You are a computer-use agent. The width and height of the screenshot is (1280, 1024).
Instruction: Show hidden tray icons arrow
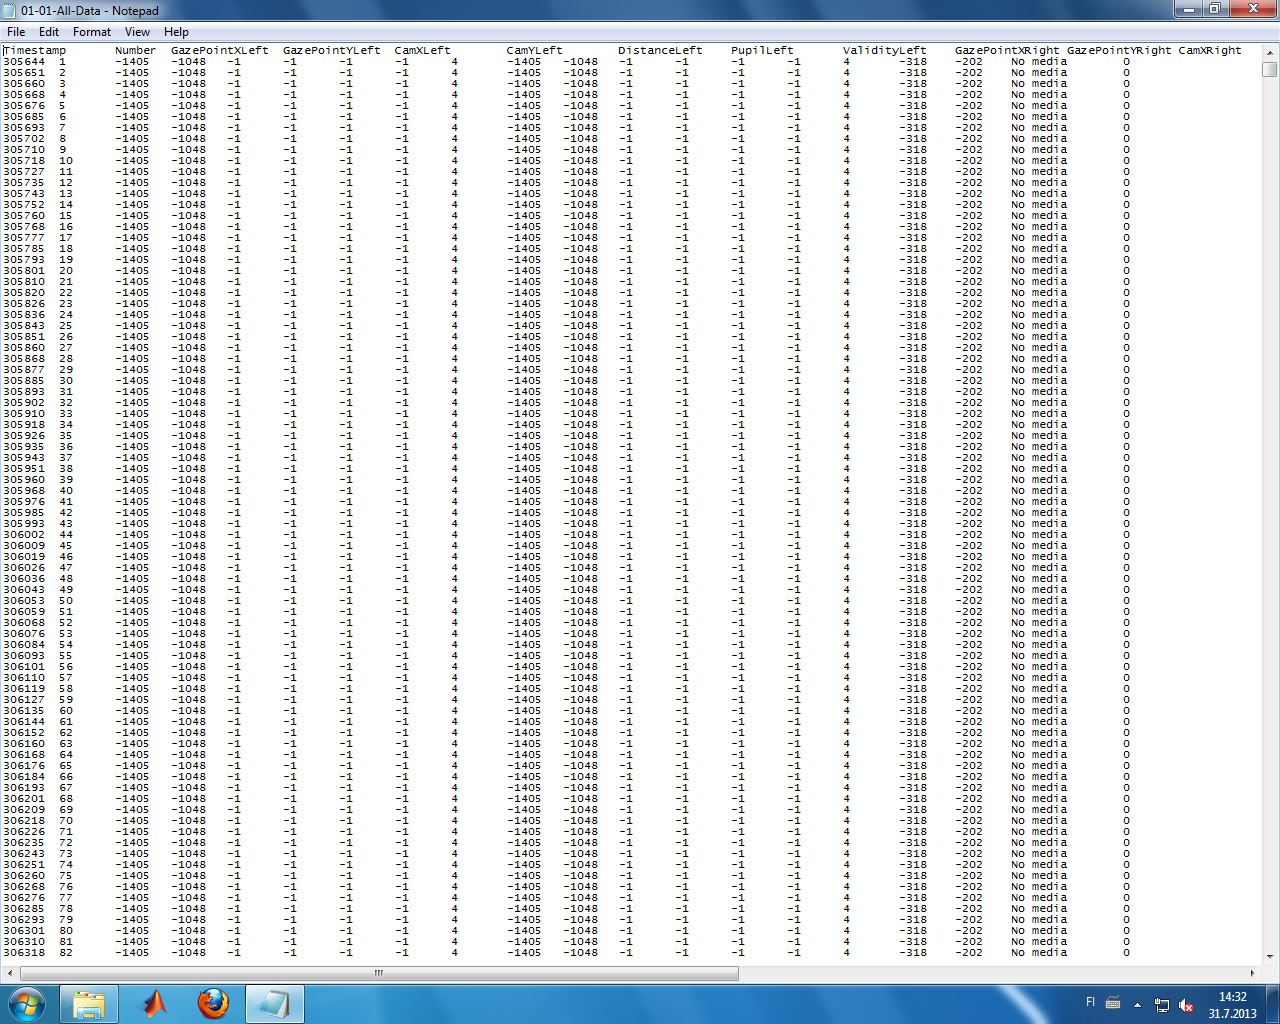[1137, 1005]
